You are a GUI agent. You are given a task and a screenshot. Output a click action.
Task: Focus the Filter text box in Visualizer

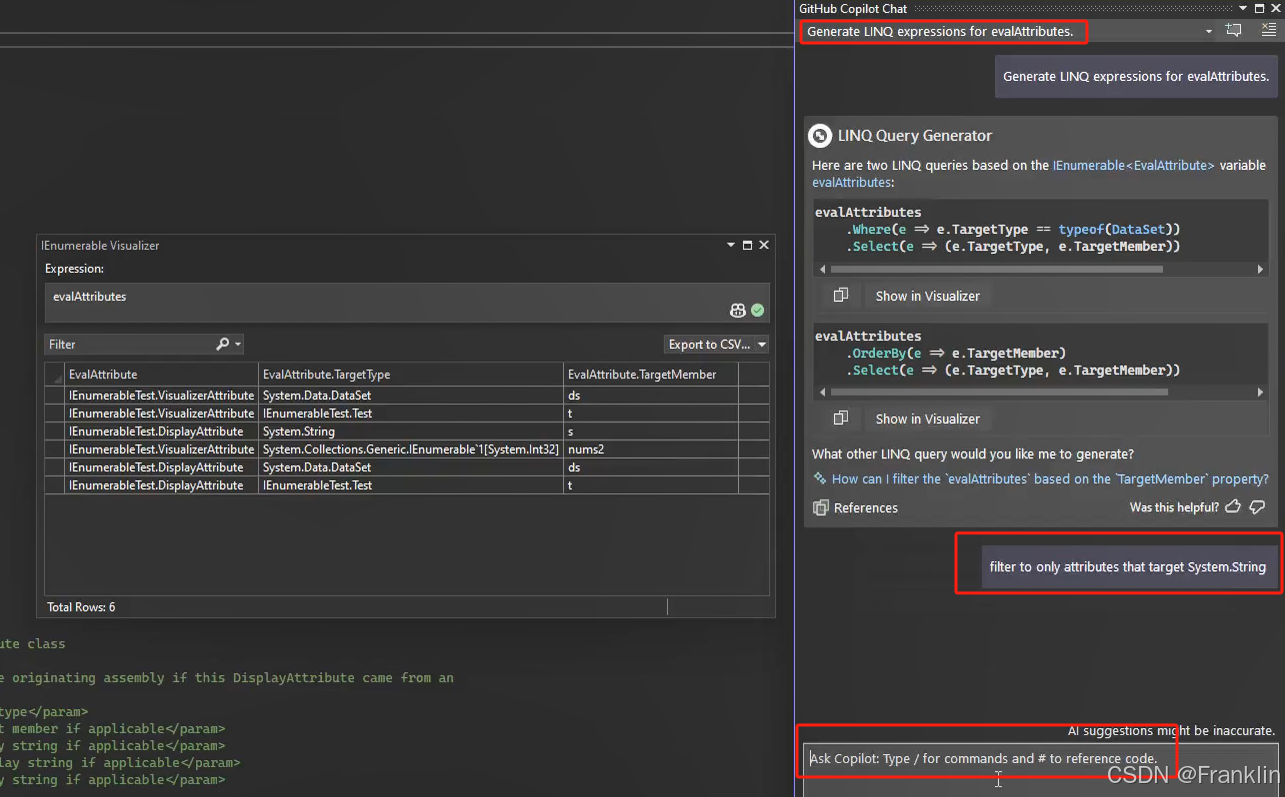click(128, 344)
